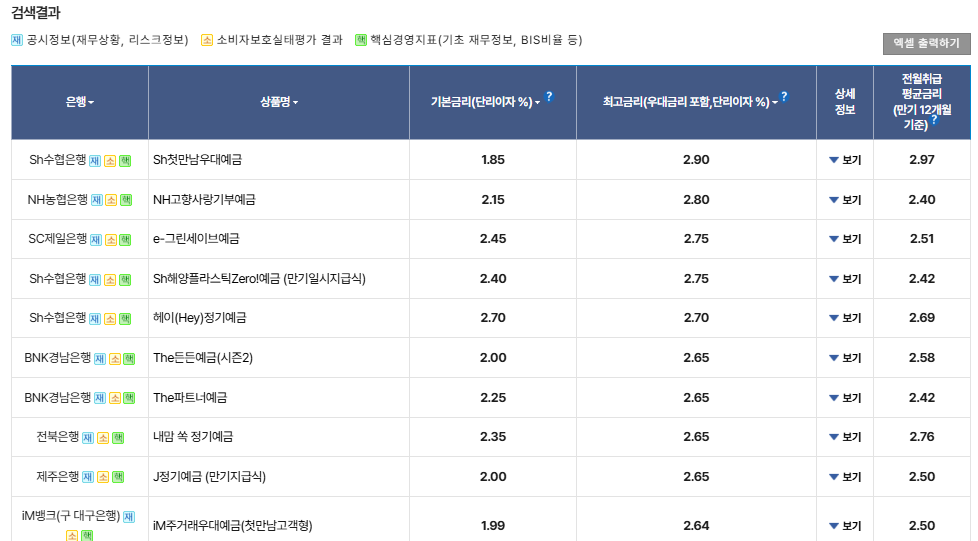Viewport: 978px width, 541px height.
Task: Click 소비자보호실태평가 결과 legend icon
Action: 206,40
